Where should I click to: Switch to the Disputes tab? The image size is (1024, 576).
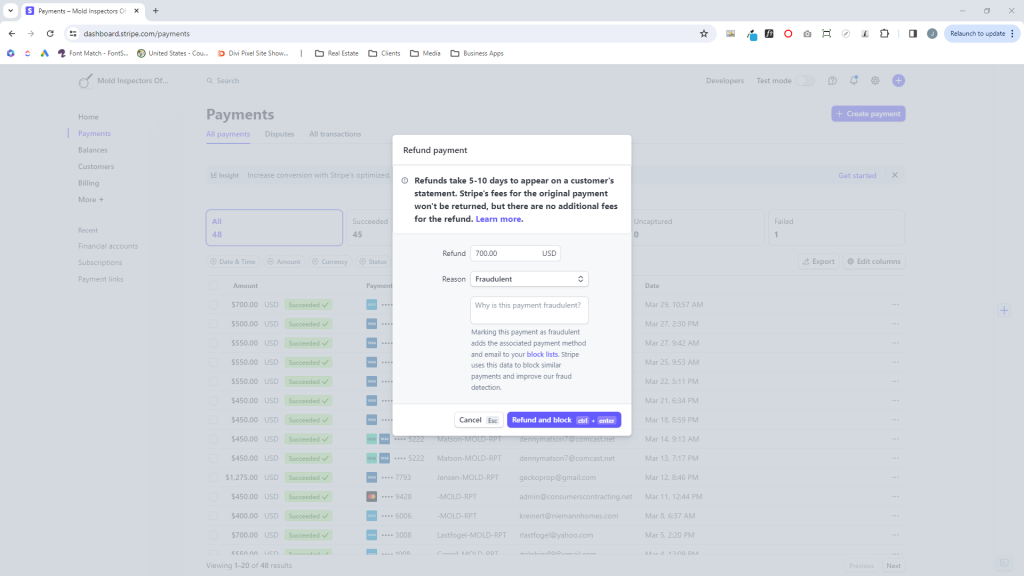pyautogui.click(x=280, y=134)
